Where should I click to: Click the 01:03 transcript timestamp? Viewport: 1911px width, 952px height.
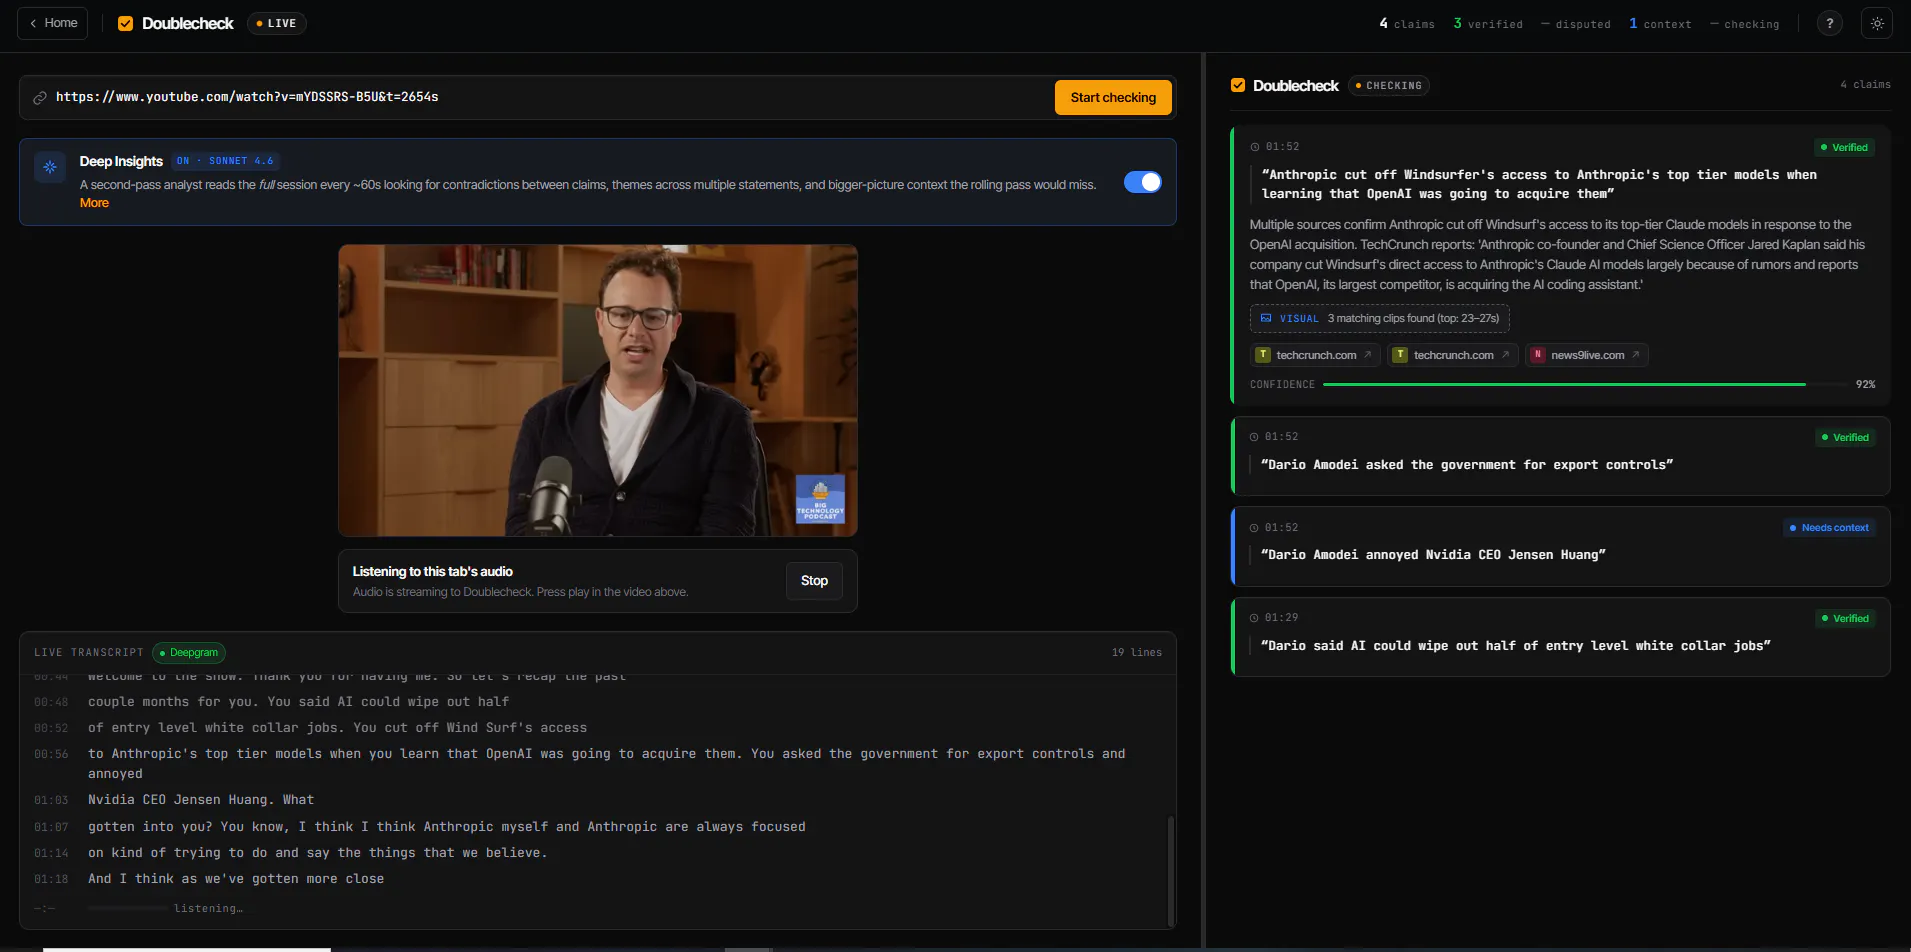pyautogui.click(x=51, y=801)
